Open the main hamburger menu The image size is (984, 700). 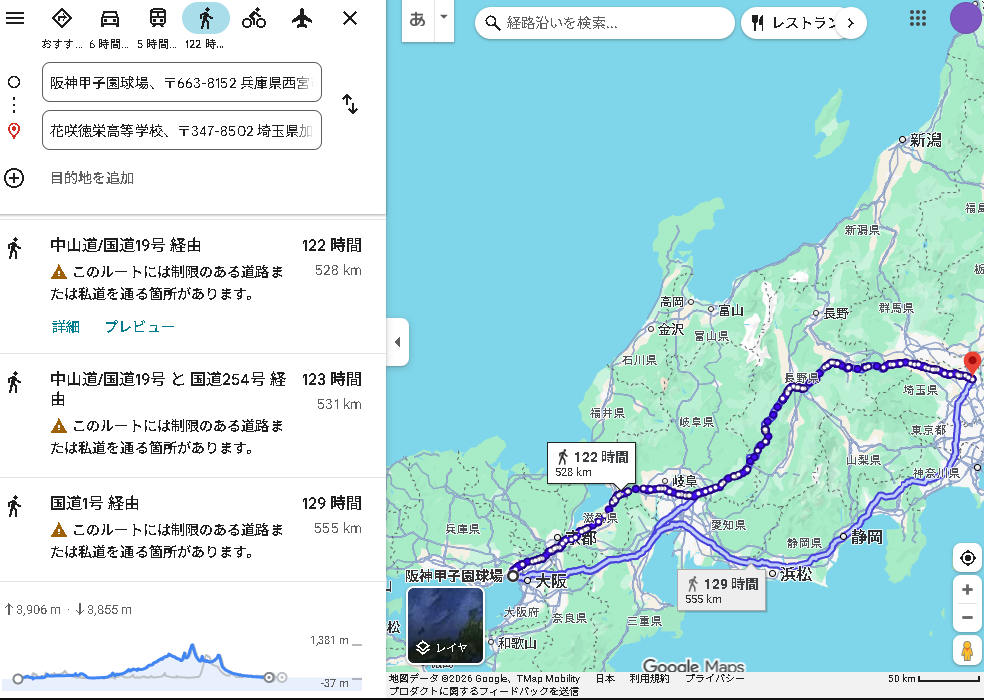(x=15, y=18)
